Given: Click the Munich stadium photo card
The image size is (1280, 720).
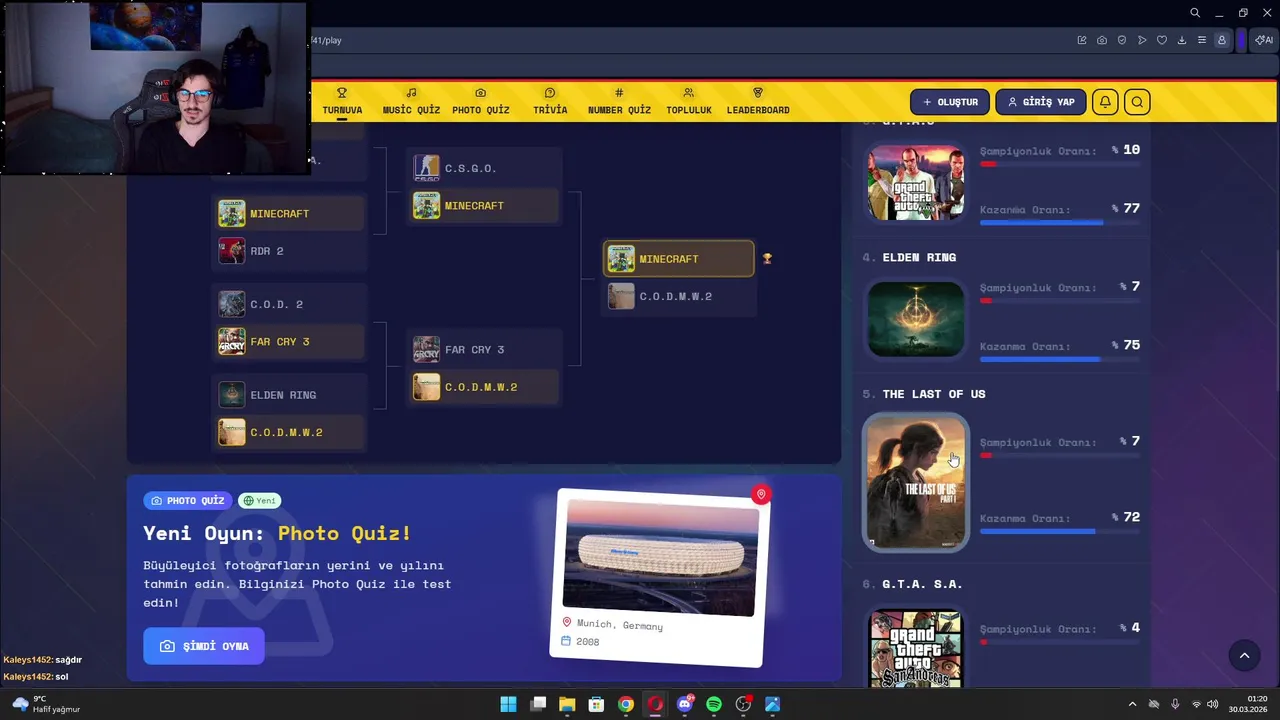Looking at the screenshot, I should tap(660, 578).
